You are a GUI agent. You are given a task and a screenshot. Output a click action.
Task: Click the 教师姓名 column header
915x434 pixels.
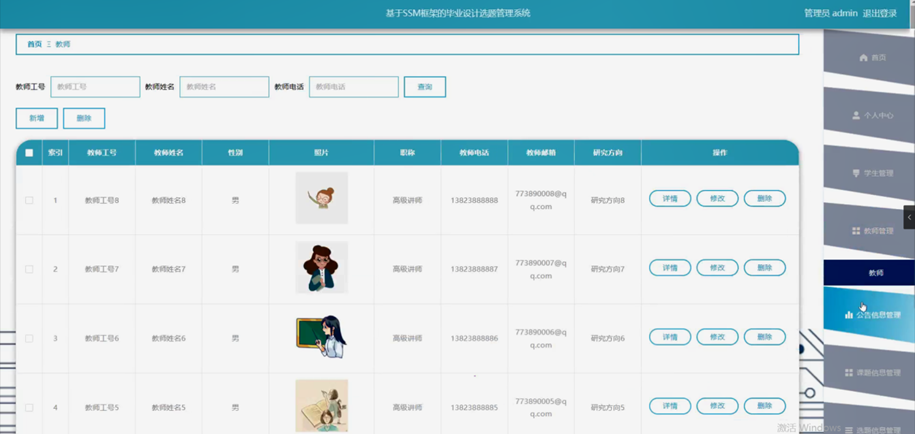169,153
